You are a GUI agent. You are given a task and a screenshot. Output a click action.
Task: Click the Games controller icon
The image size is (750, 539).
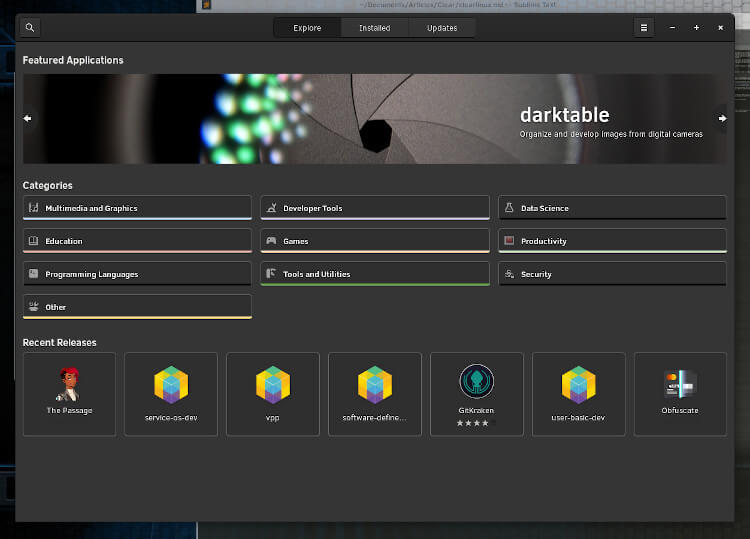point(271,241)
